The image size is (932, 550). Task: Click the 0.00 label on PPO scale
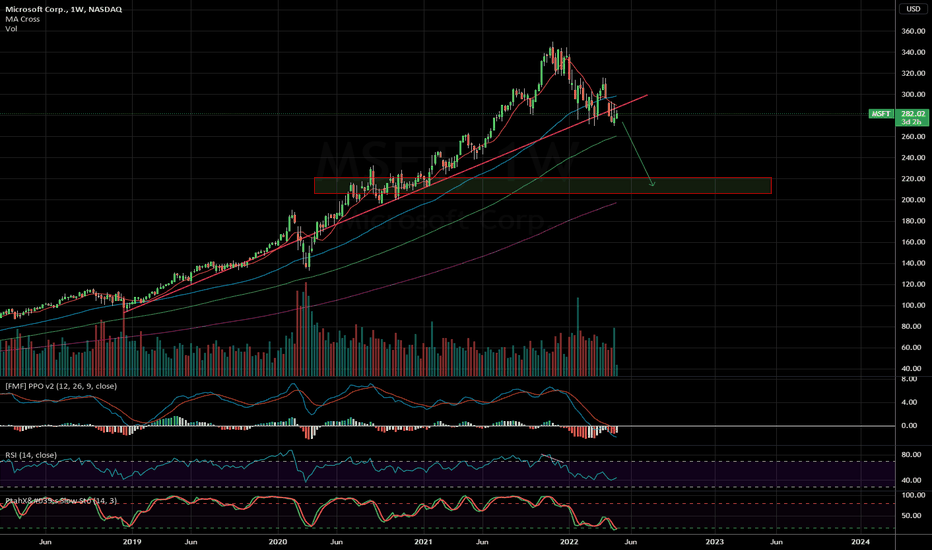click(909, 426)
